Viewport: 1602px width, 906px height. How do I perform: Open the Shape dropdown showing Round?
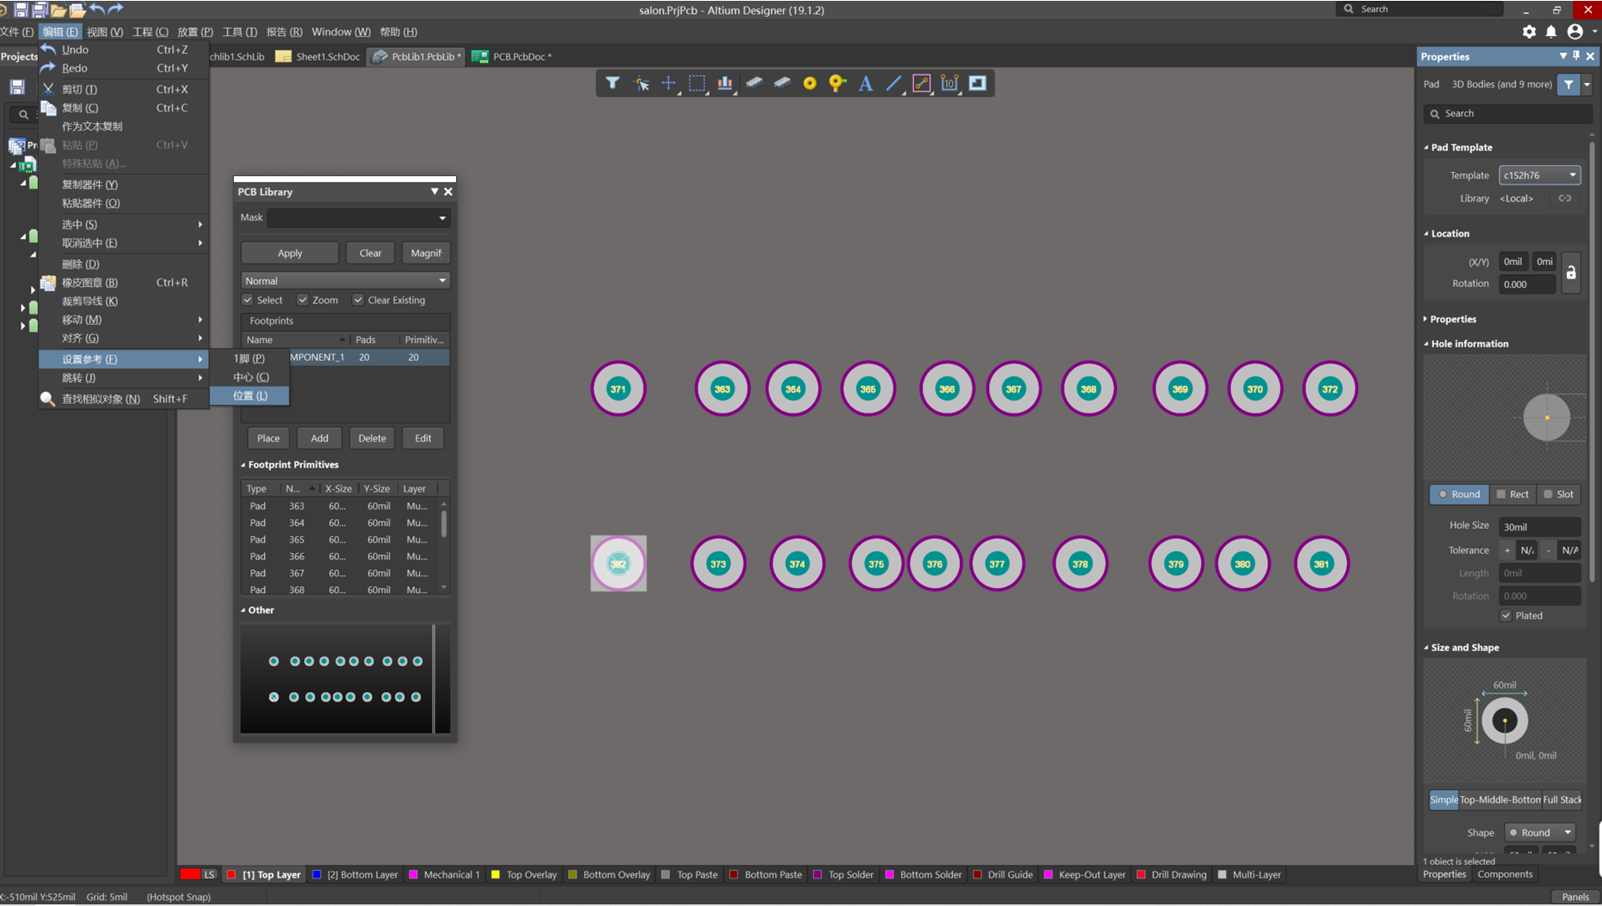1540,832
